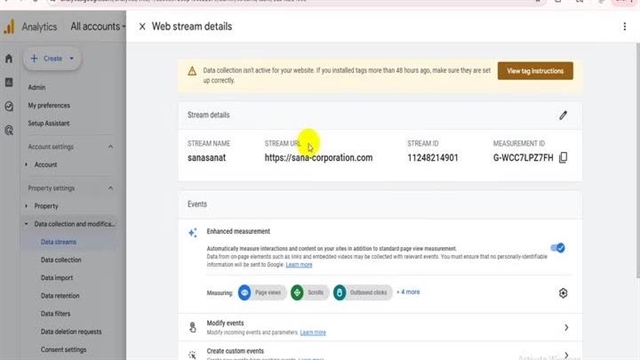Click View tag instructions button
640x360 pixels.
click(x=535, y=71)
